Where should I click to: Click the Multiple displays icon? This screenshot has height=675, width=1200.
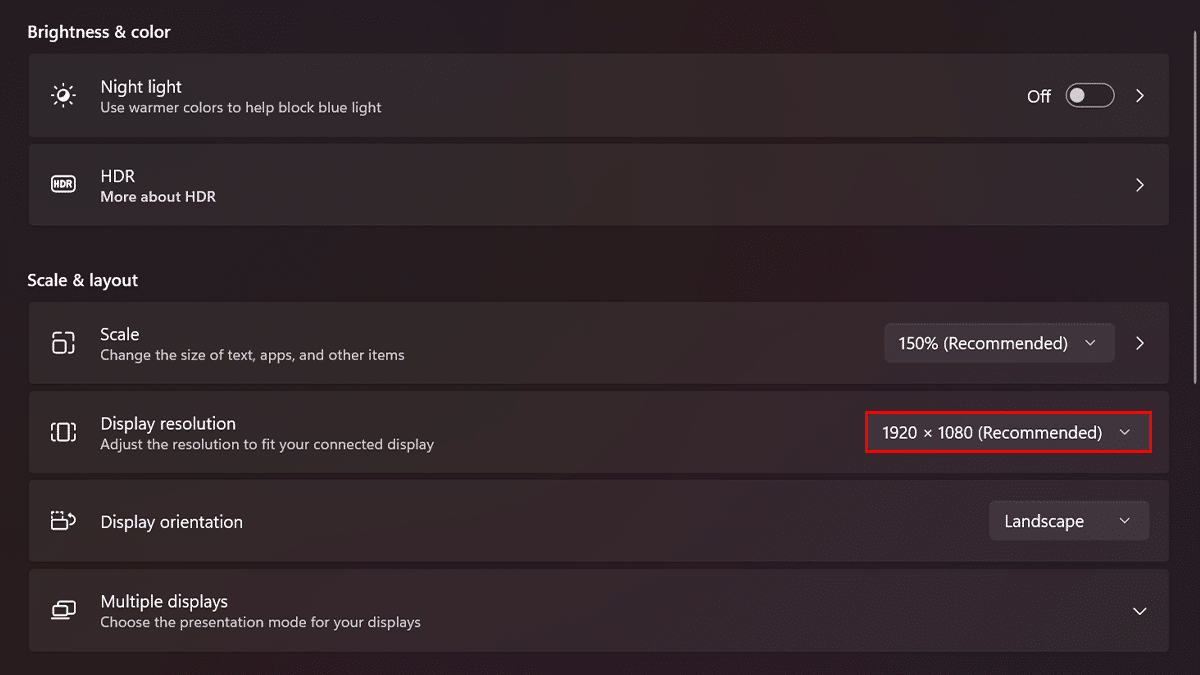[63, 610]
